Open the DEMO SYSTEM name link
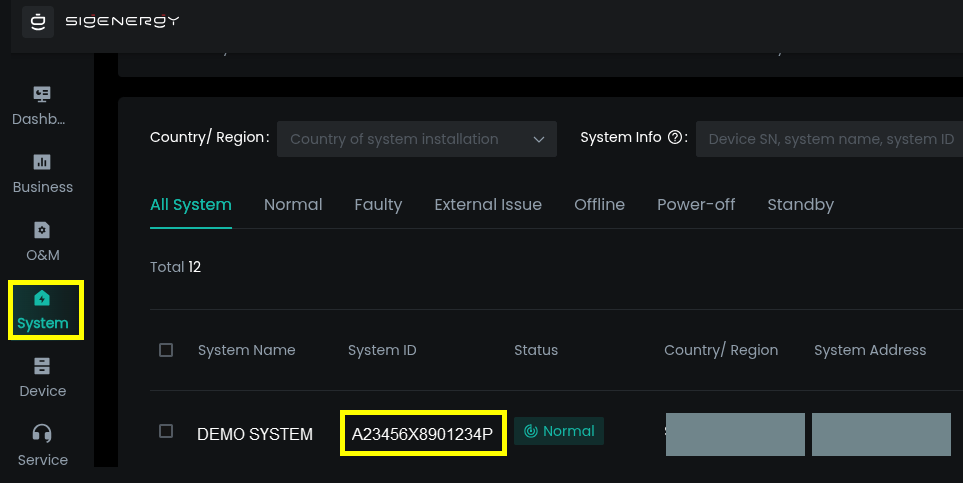This screenshot has height=483, width=963. click(255, 434)
